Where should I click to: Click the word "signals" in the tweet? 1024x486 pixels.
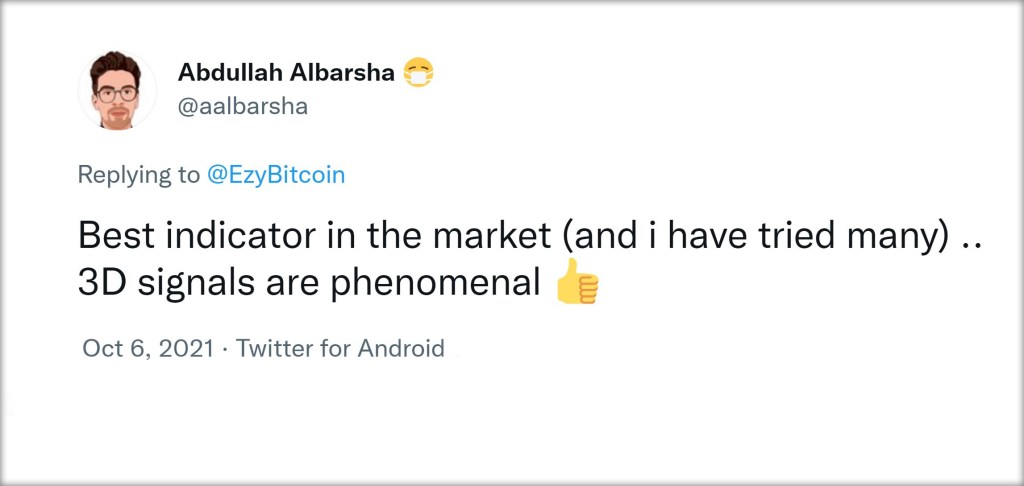pyautogui.click(x=186, y=284)
